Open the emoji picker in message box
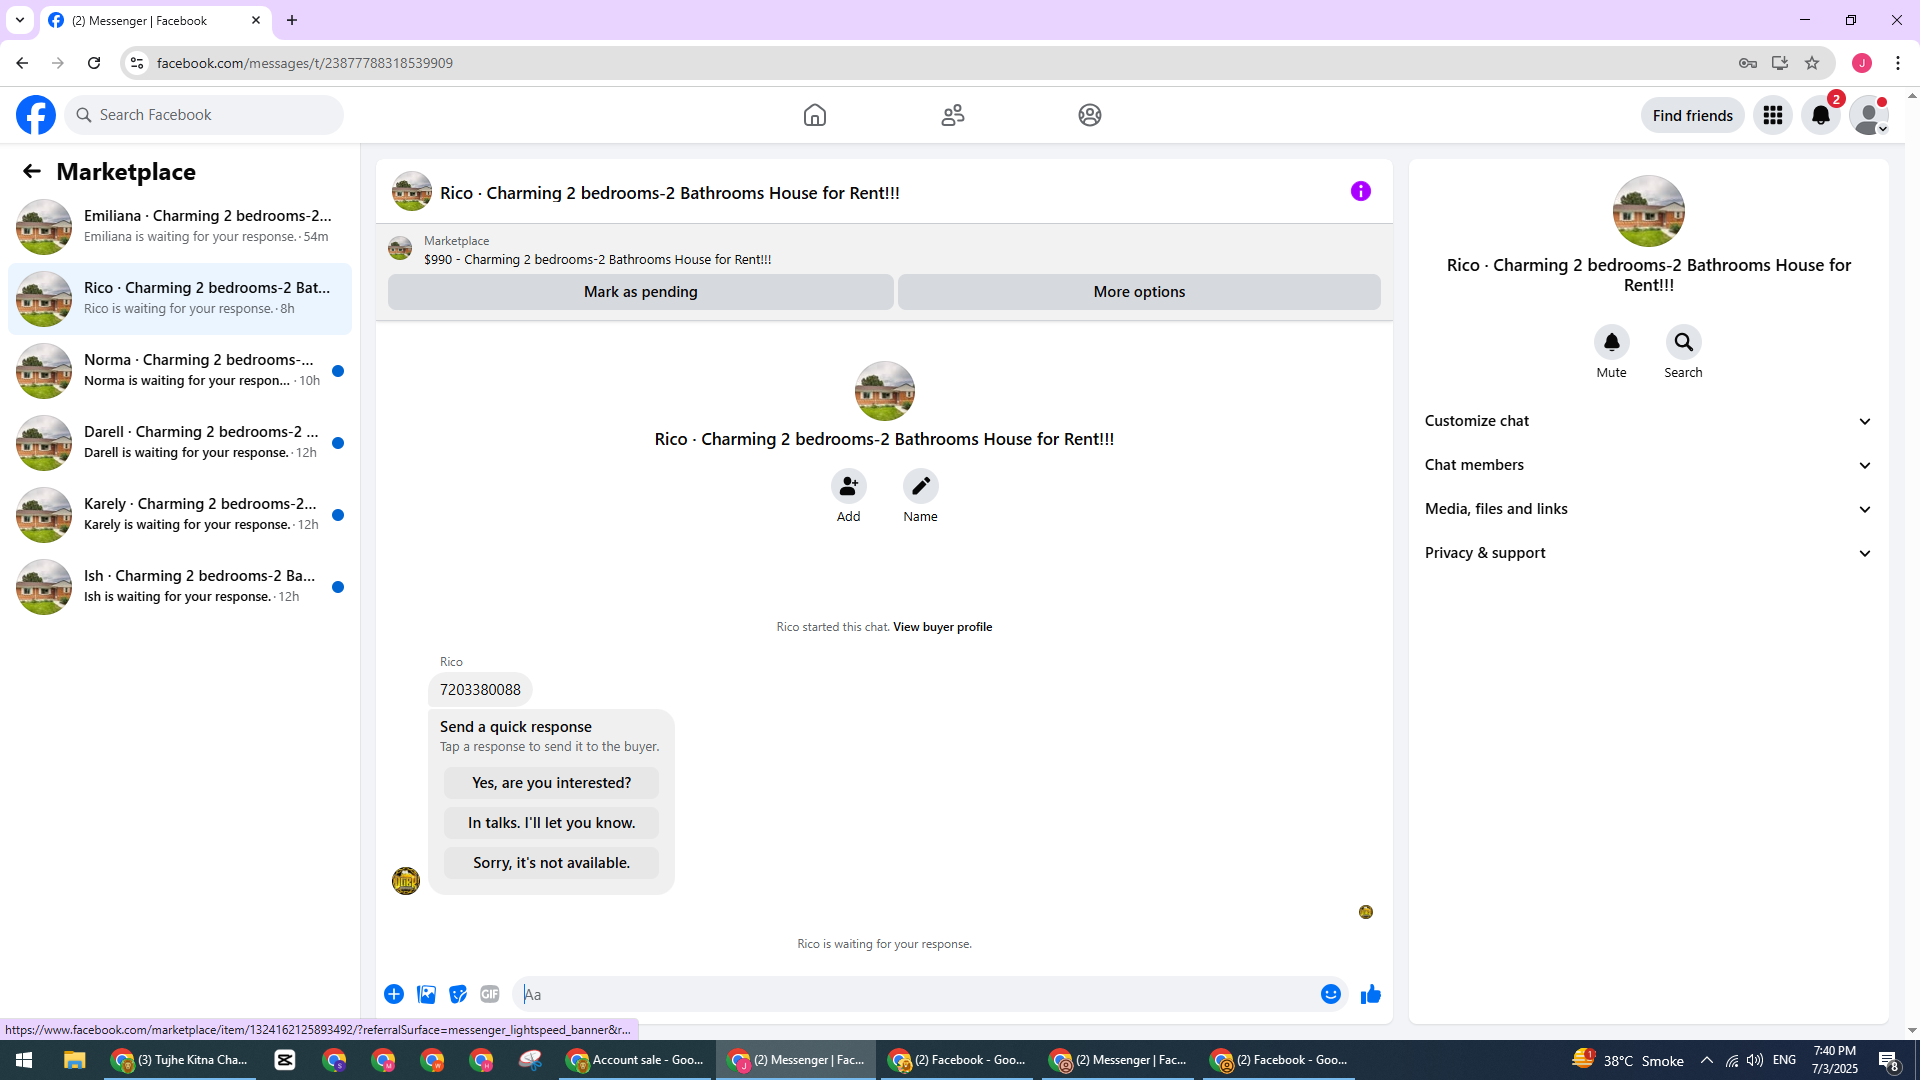This screenshot has width=1920, height=1080. tap(1330, 994)
